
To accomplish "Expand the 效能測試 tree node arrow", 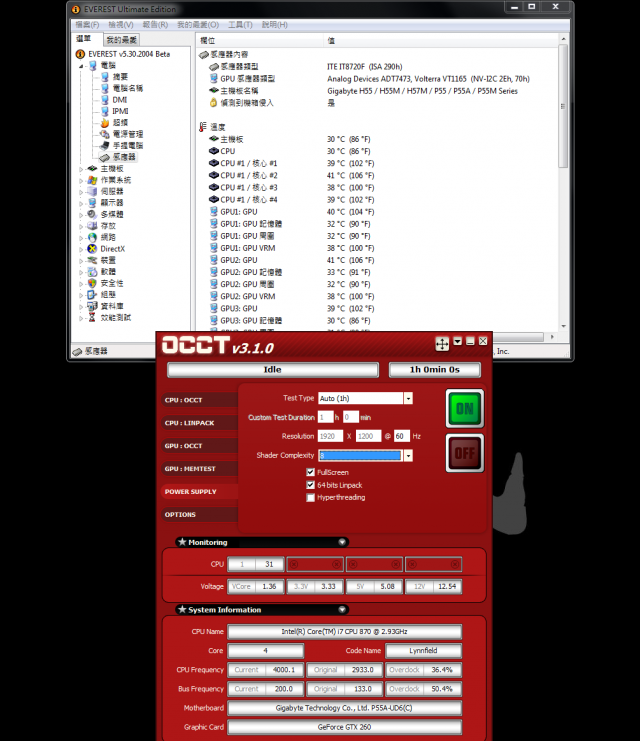I will 81,318.
